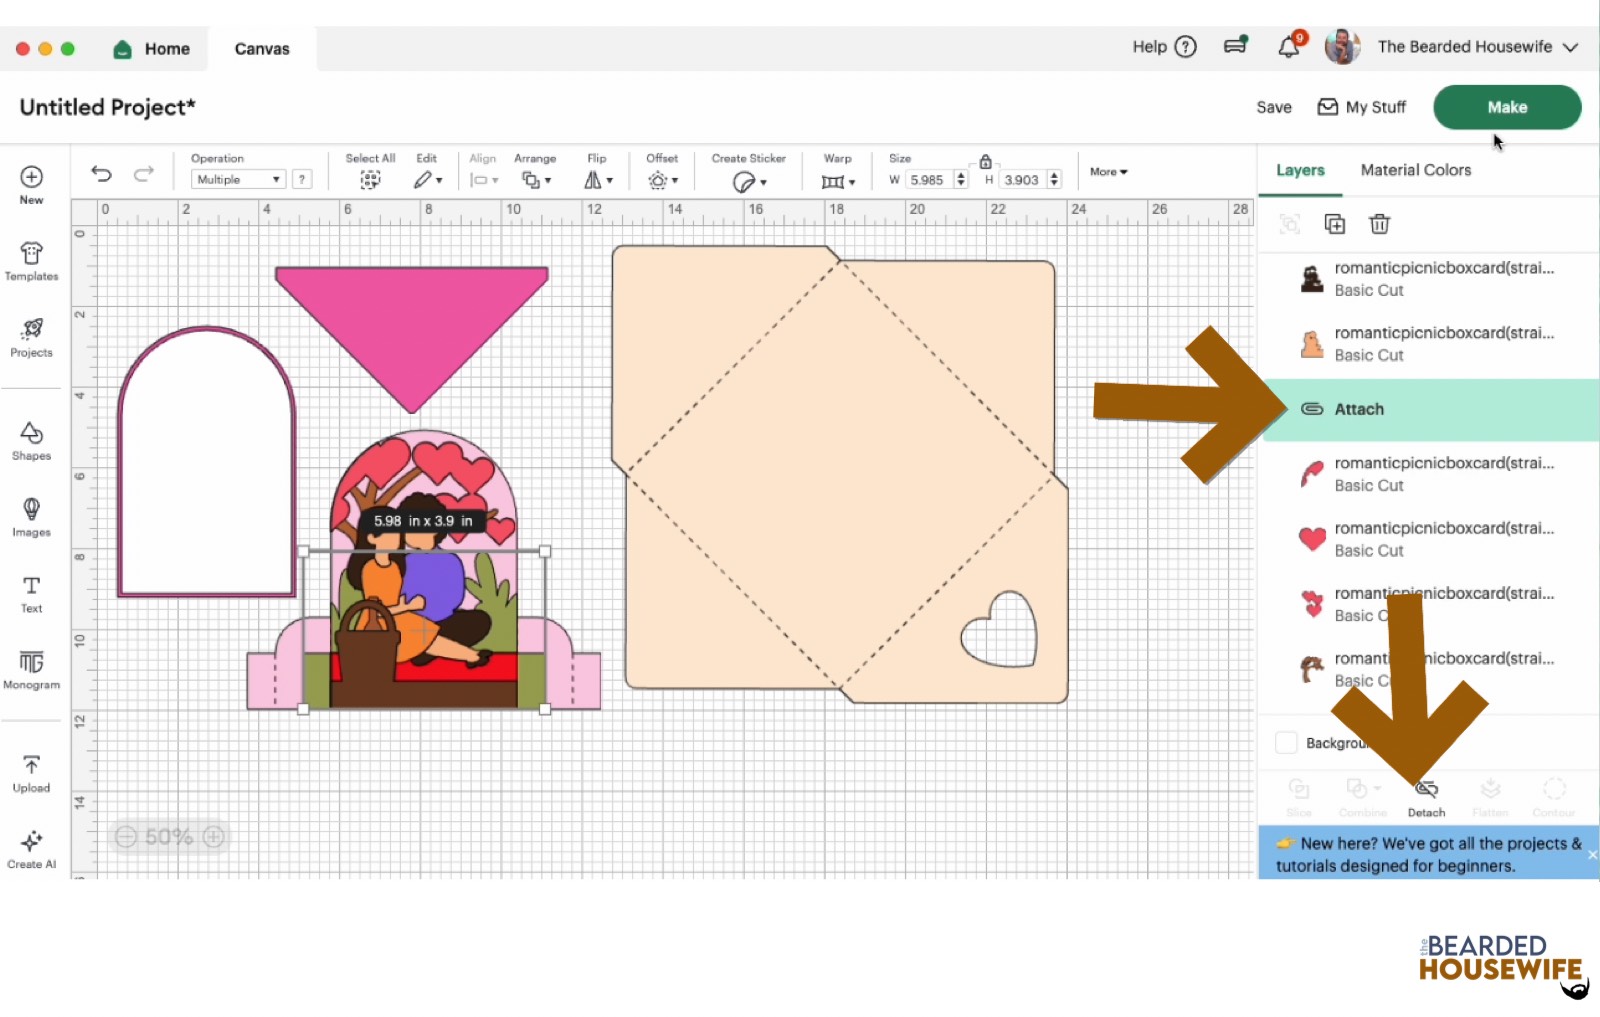Click the Upload icon
Screen dimensions: 1600x1017
pyautogui.click(x=31, y=772)
